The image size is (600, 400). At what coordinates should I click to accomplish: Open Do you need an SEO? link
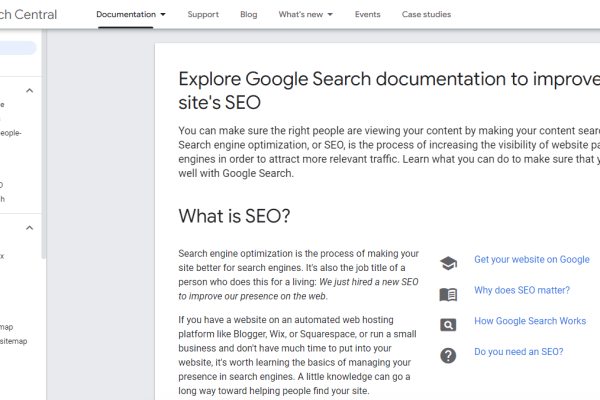(x=518, y=351)
